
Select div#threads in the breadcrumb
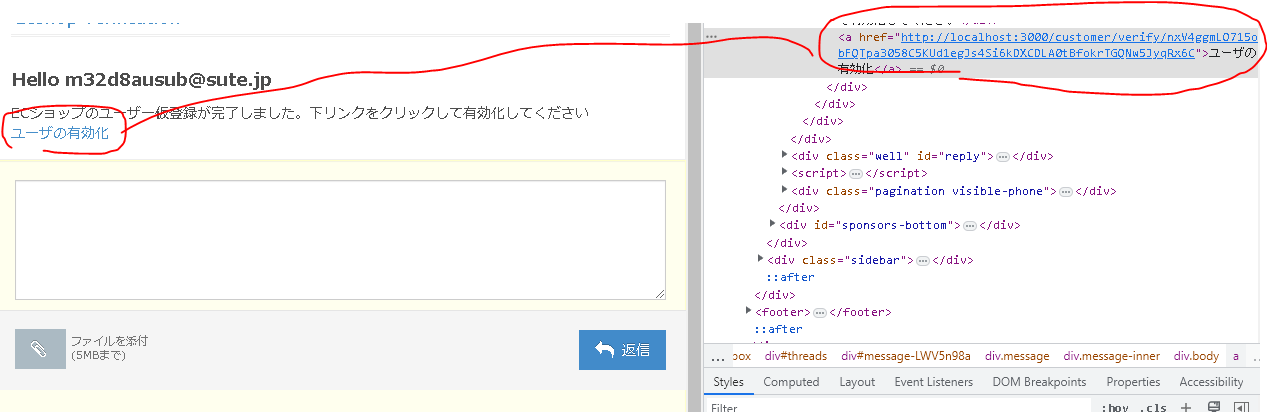pyautogui.click(x=796, y=356)
